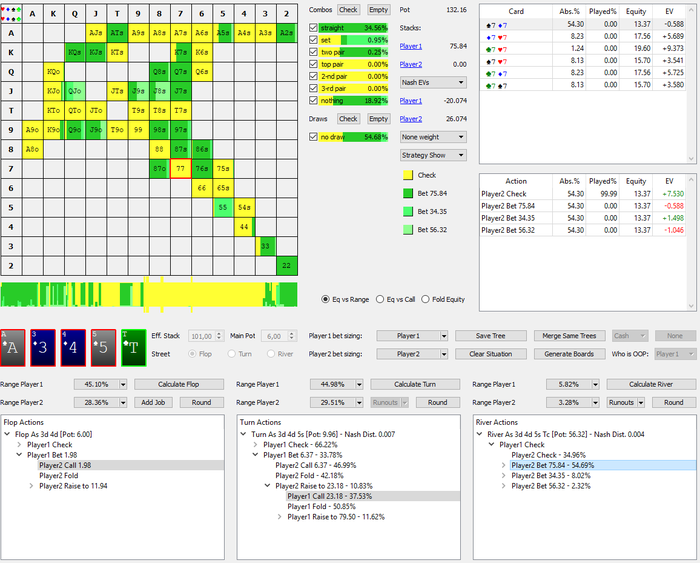The image size is (700, 563).
Task: Click the range strategy distribution bar
Action: (x=149, y=294)
